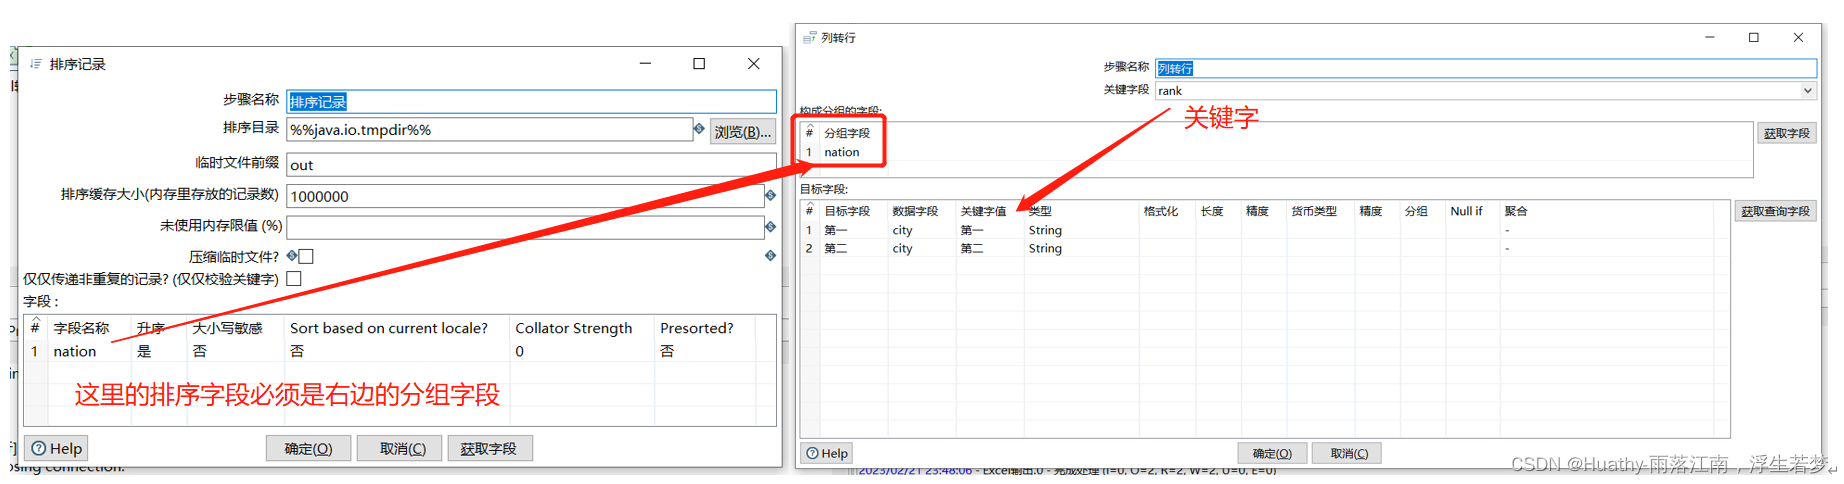Viewport: 1844px width, 484px height.
Task: Click the 排序记录 window title icon
Action: [x=36, y=64]
